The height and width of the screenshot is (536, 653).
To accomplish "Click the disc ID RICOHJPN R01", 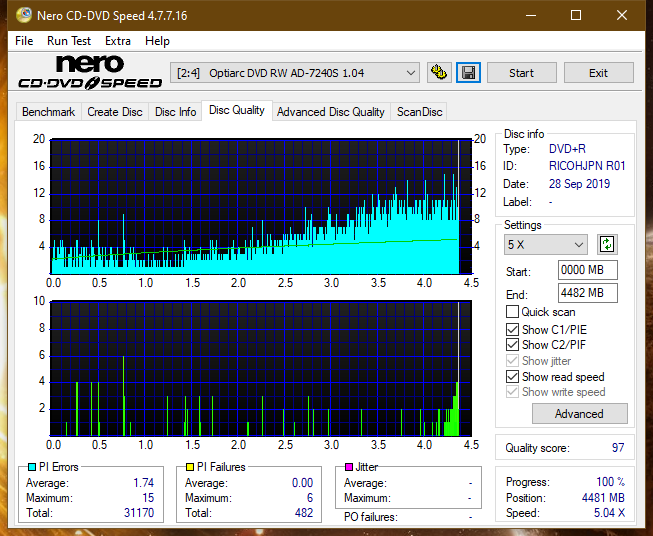I will tap(587, 166).
